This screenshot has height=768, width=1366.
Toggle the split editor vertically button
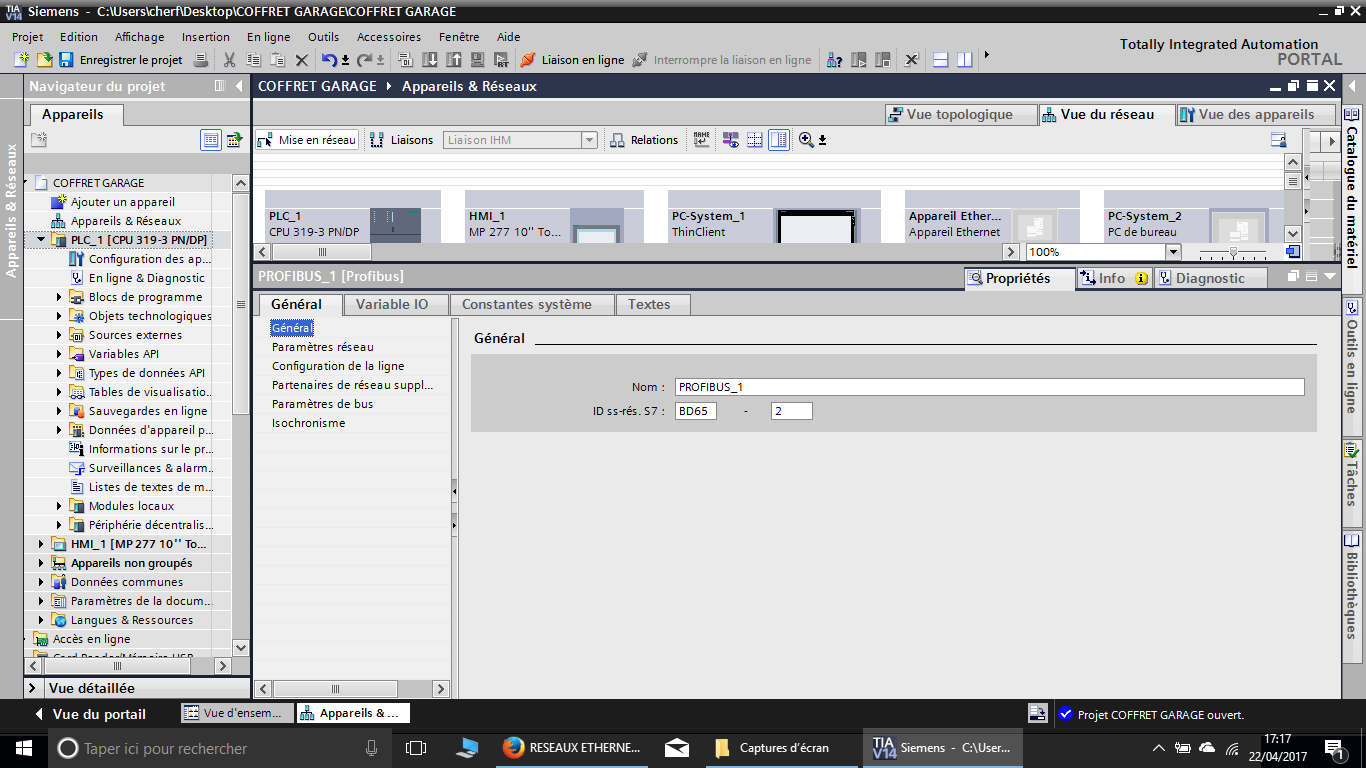click(x=964, y=60)
